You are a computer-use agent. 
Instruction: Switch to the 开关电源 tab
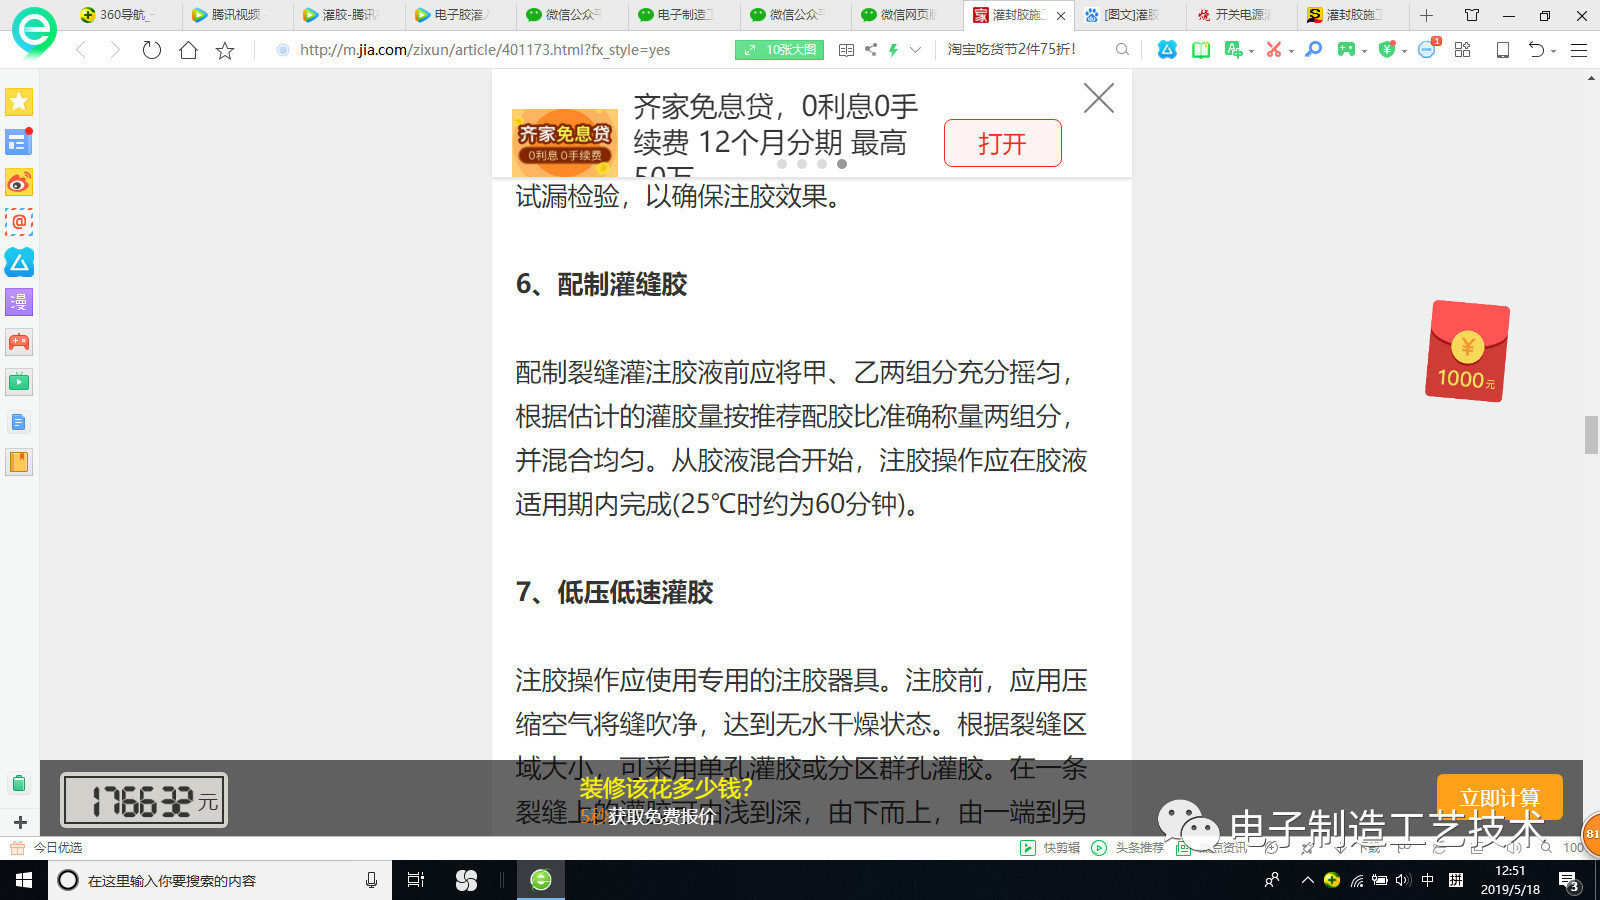tap(1241, 15)
